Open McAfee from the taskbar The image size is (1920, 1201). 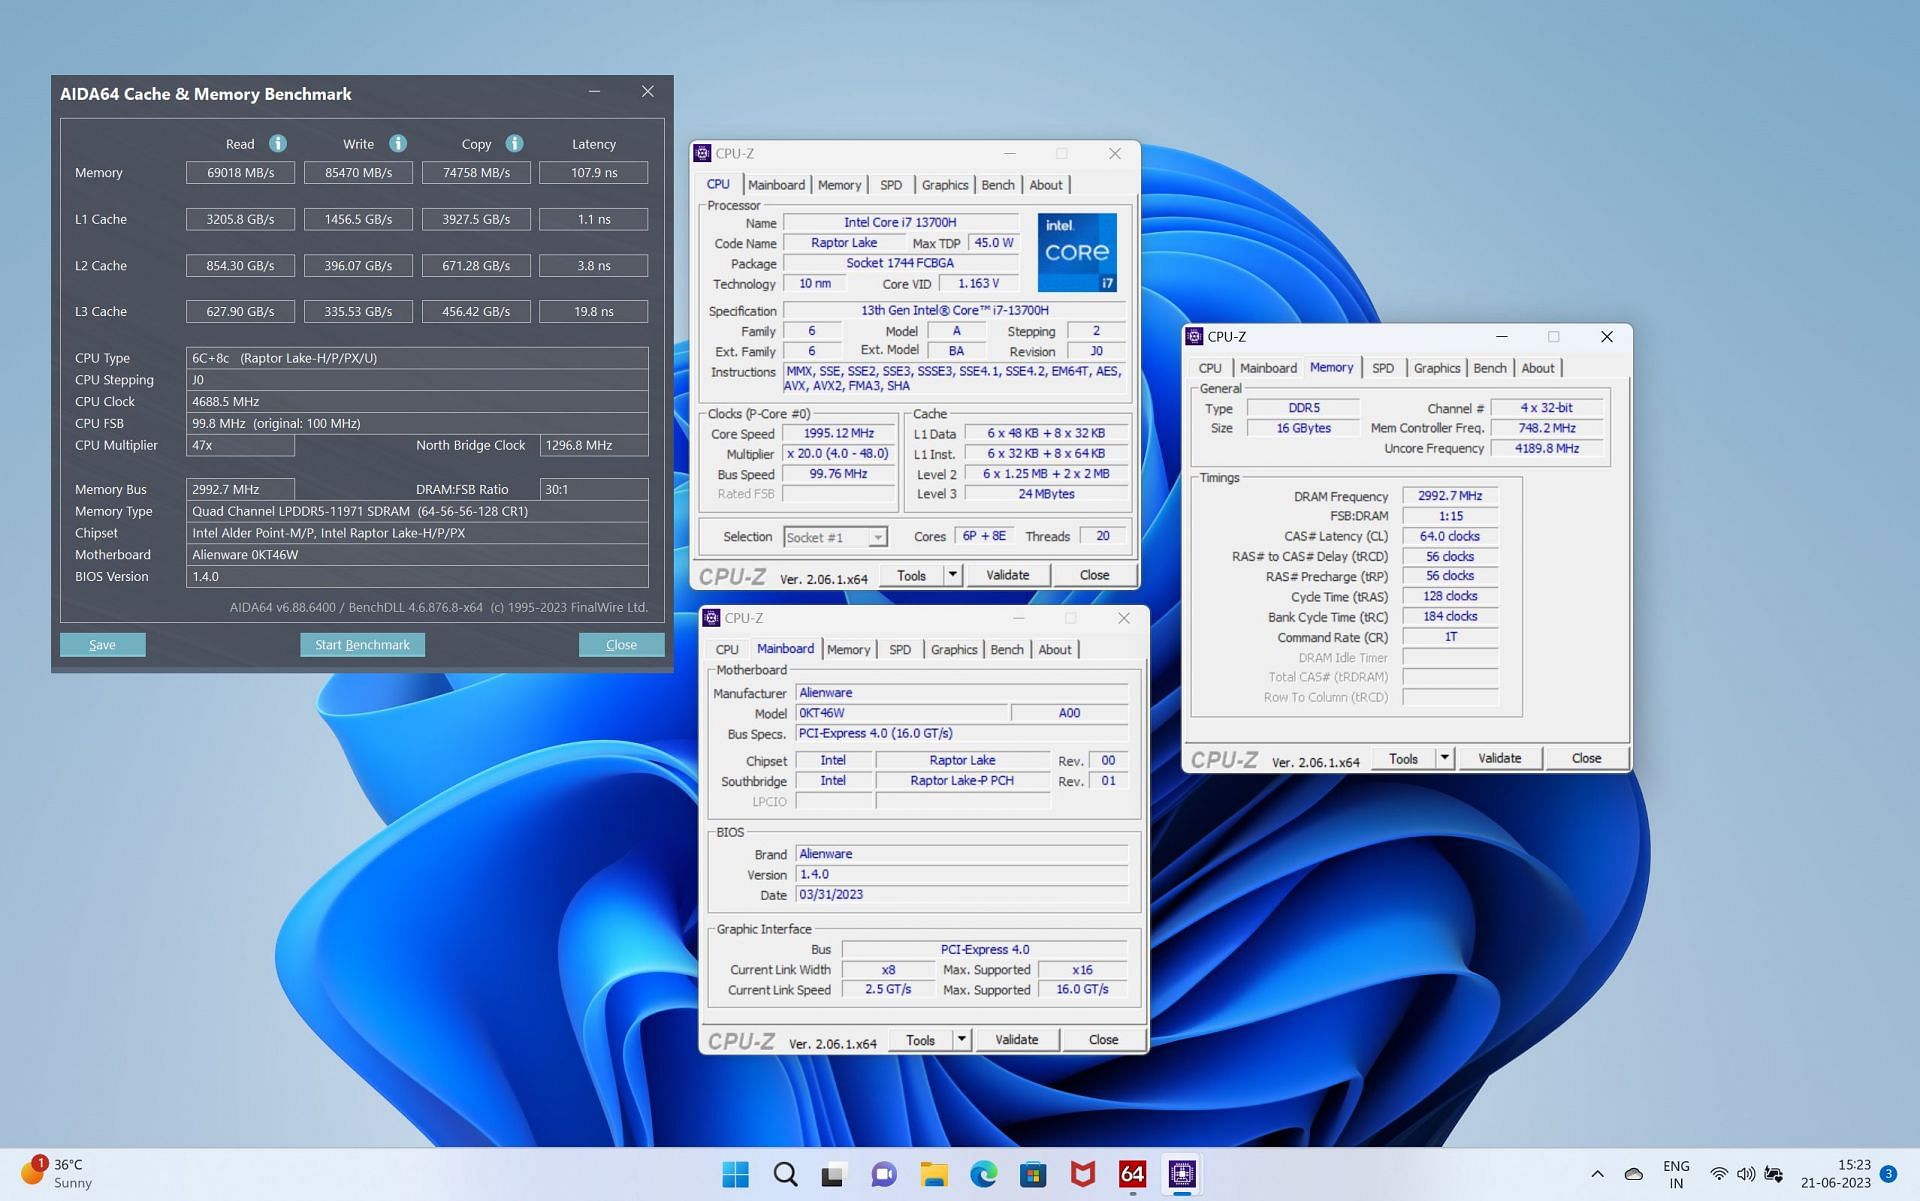tap(1083, 1174)
